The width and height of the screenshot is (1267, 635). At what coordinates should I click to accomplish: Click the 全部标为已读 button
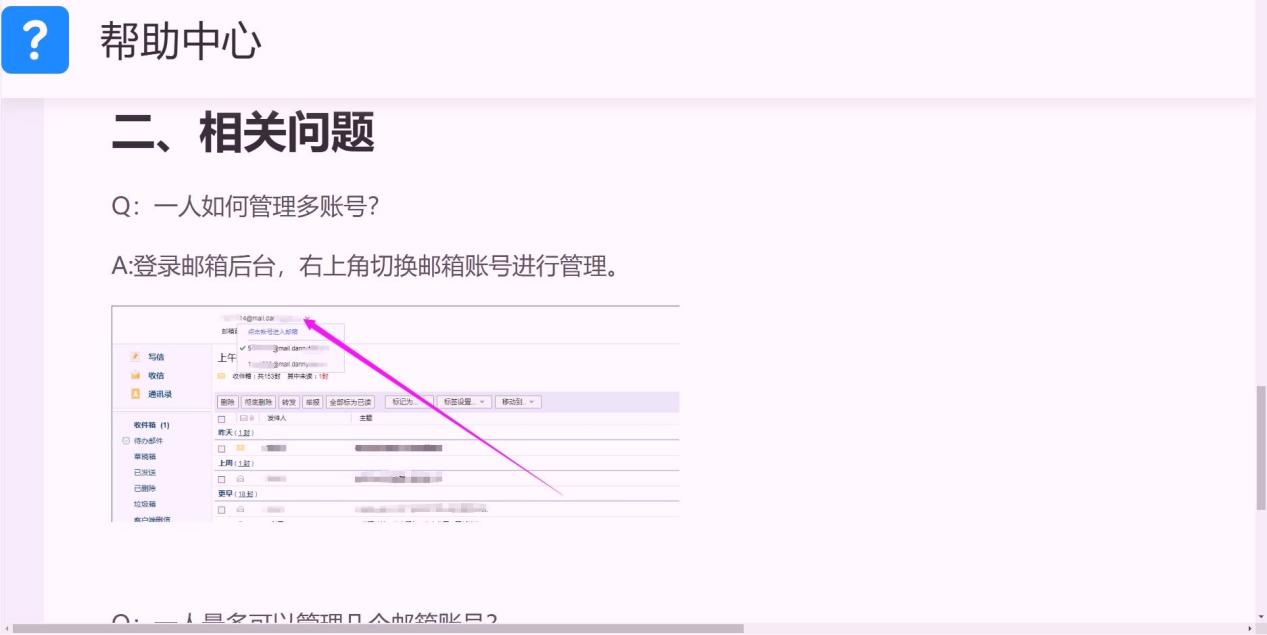click(x=350, y=402)
